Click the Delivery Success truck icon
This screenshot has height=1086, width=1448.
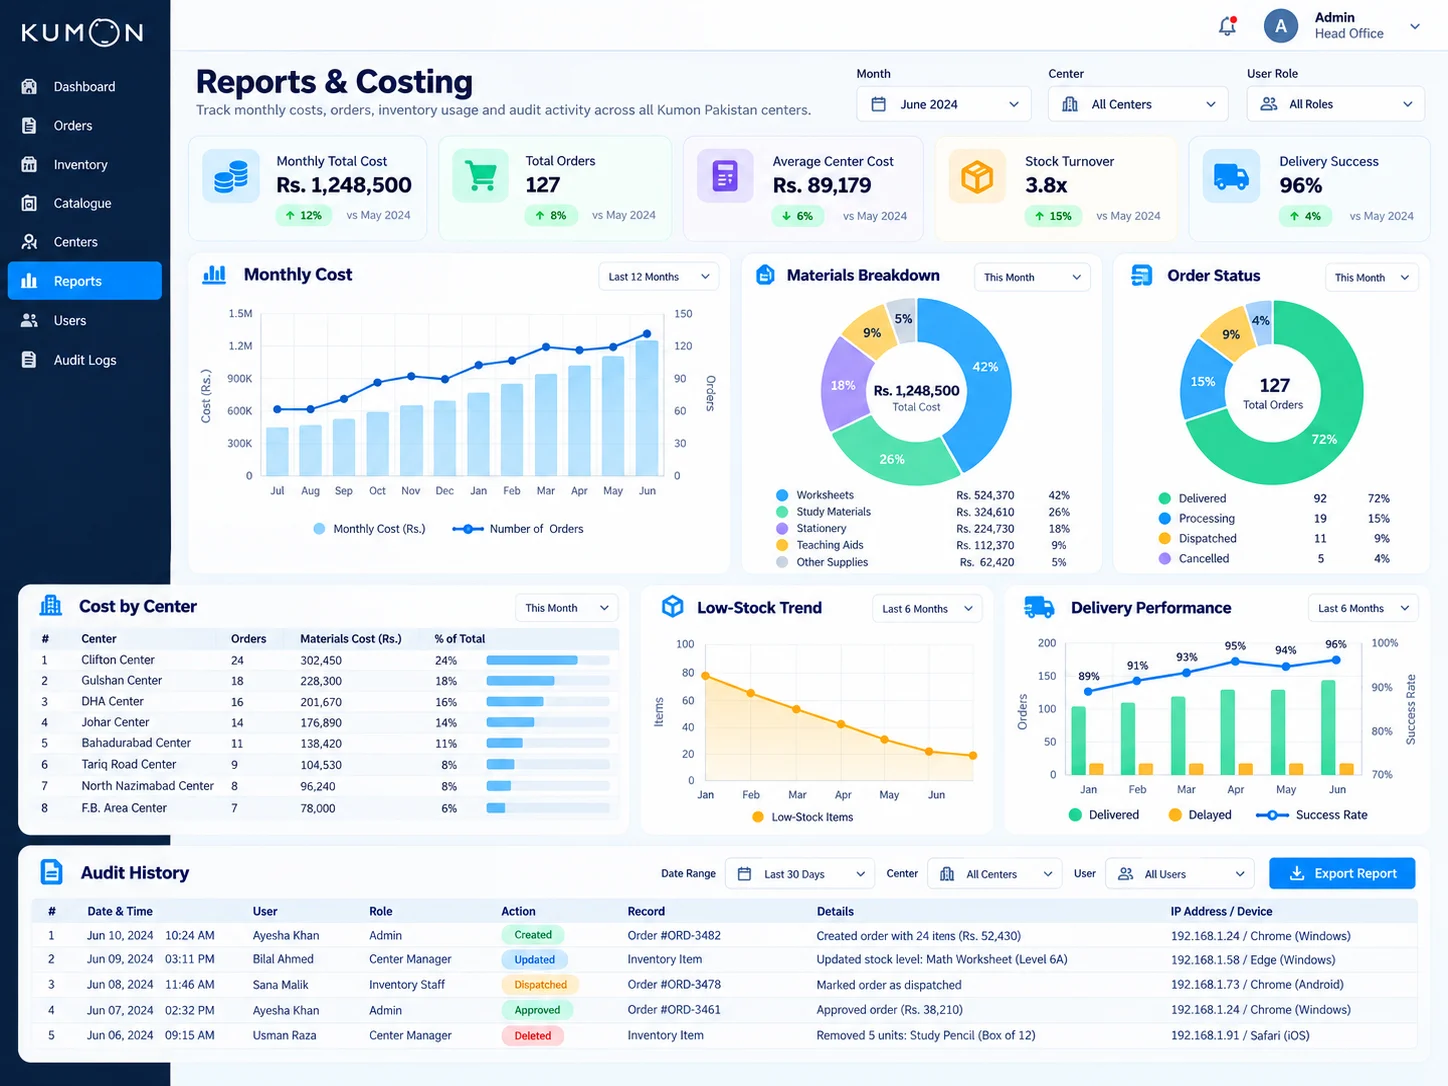point(1231,176)
